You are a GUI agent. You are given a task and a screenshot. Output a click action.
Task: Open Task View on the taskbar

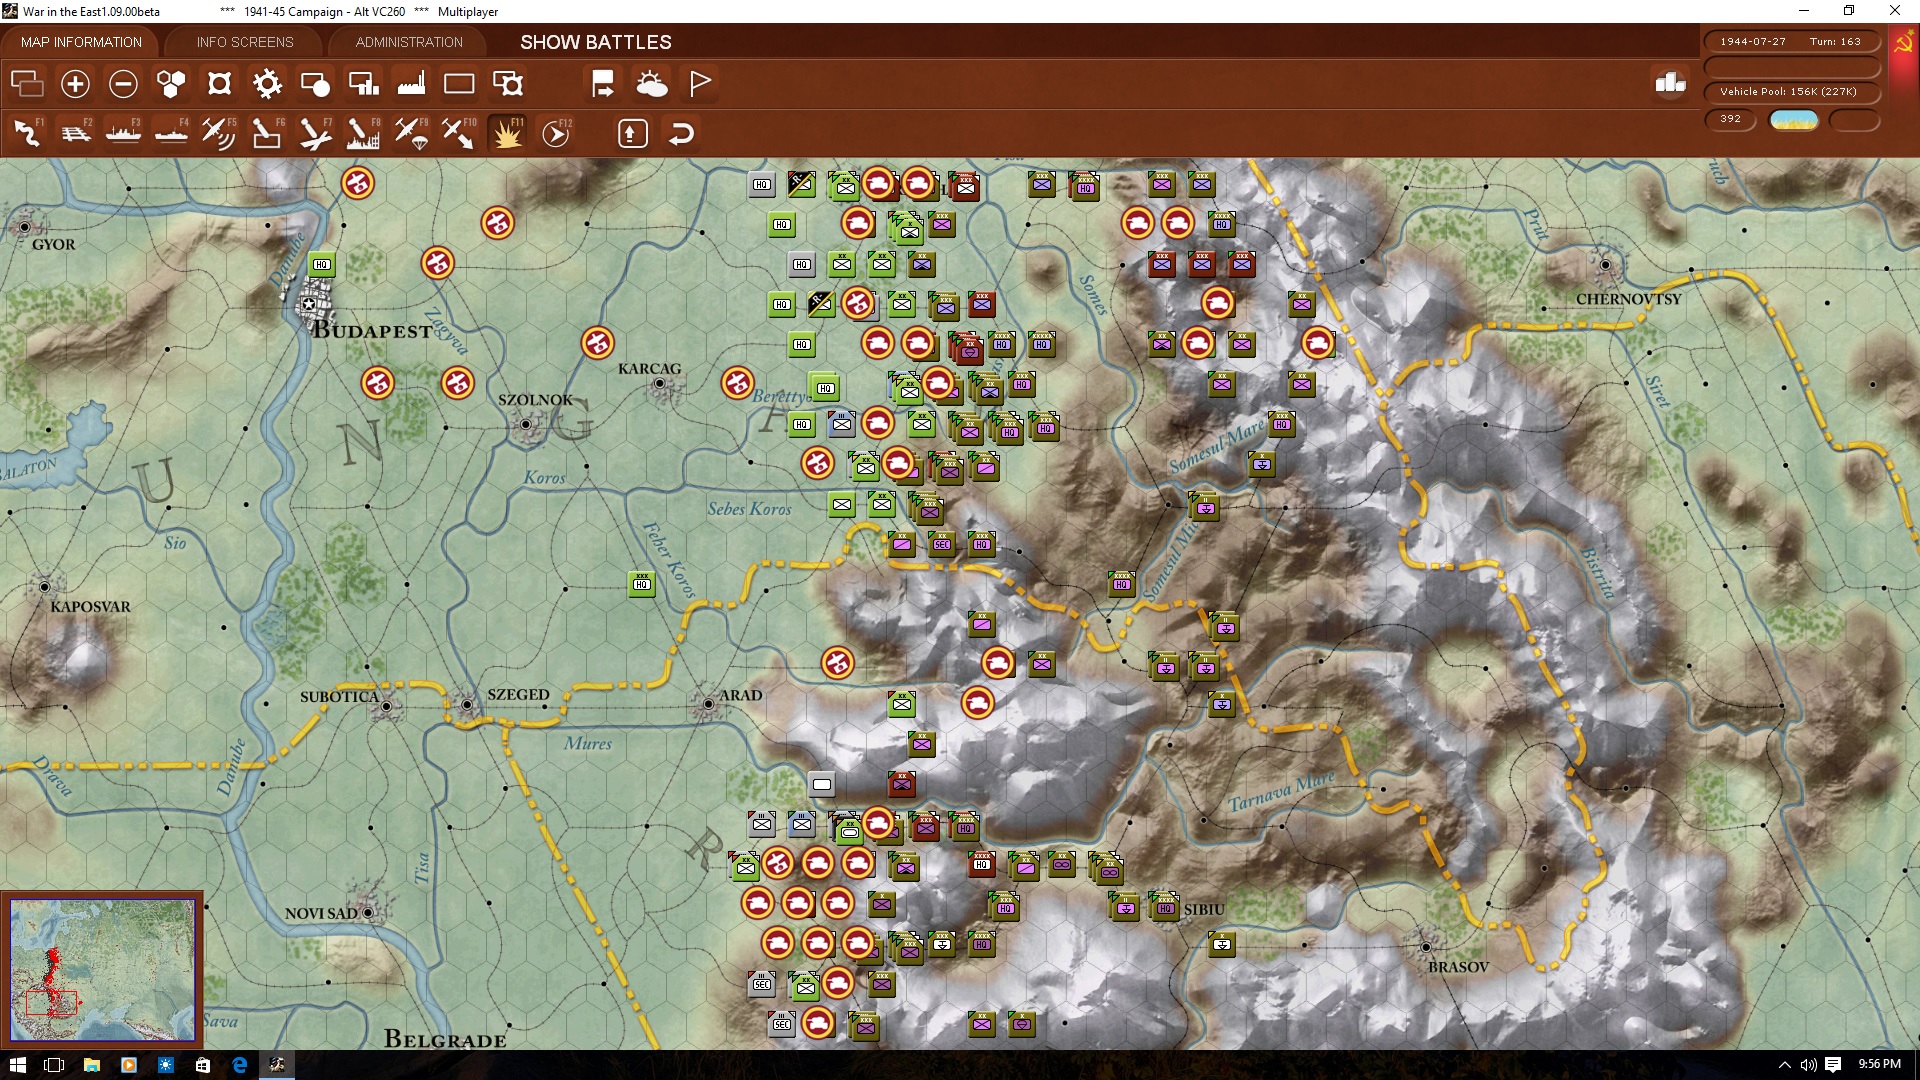click(54, 1065)
